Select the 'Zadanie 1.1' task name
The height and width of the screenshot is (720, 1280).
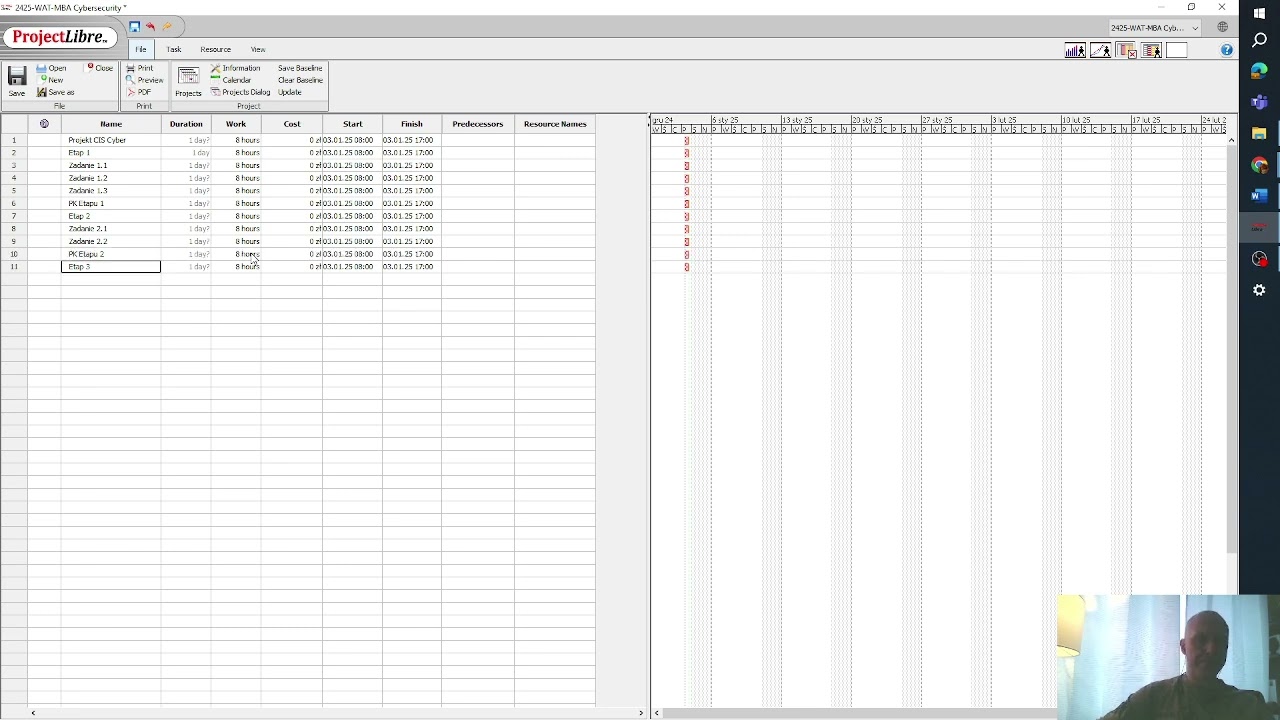point(88,165)
